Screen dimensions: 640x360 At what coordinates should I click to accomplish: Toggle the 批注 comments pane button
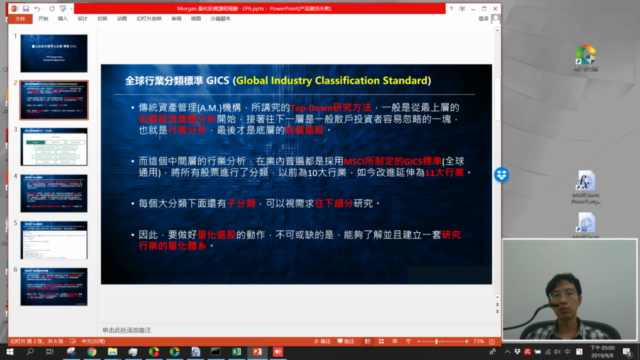pos(346,341)
